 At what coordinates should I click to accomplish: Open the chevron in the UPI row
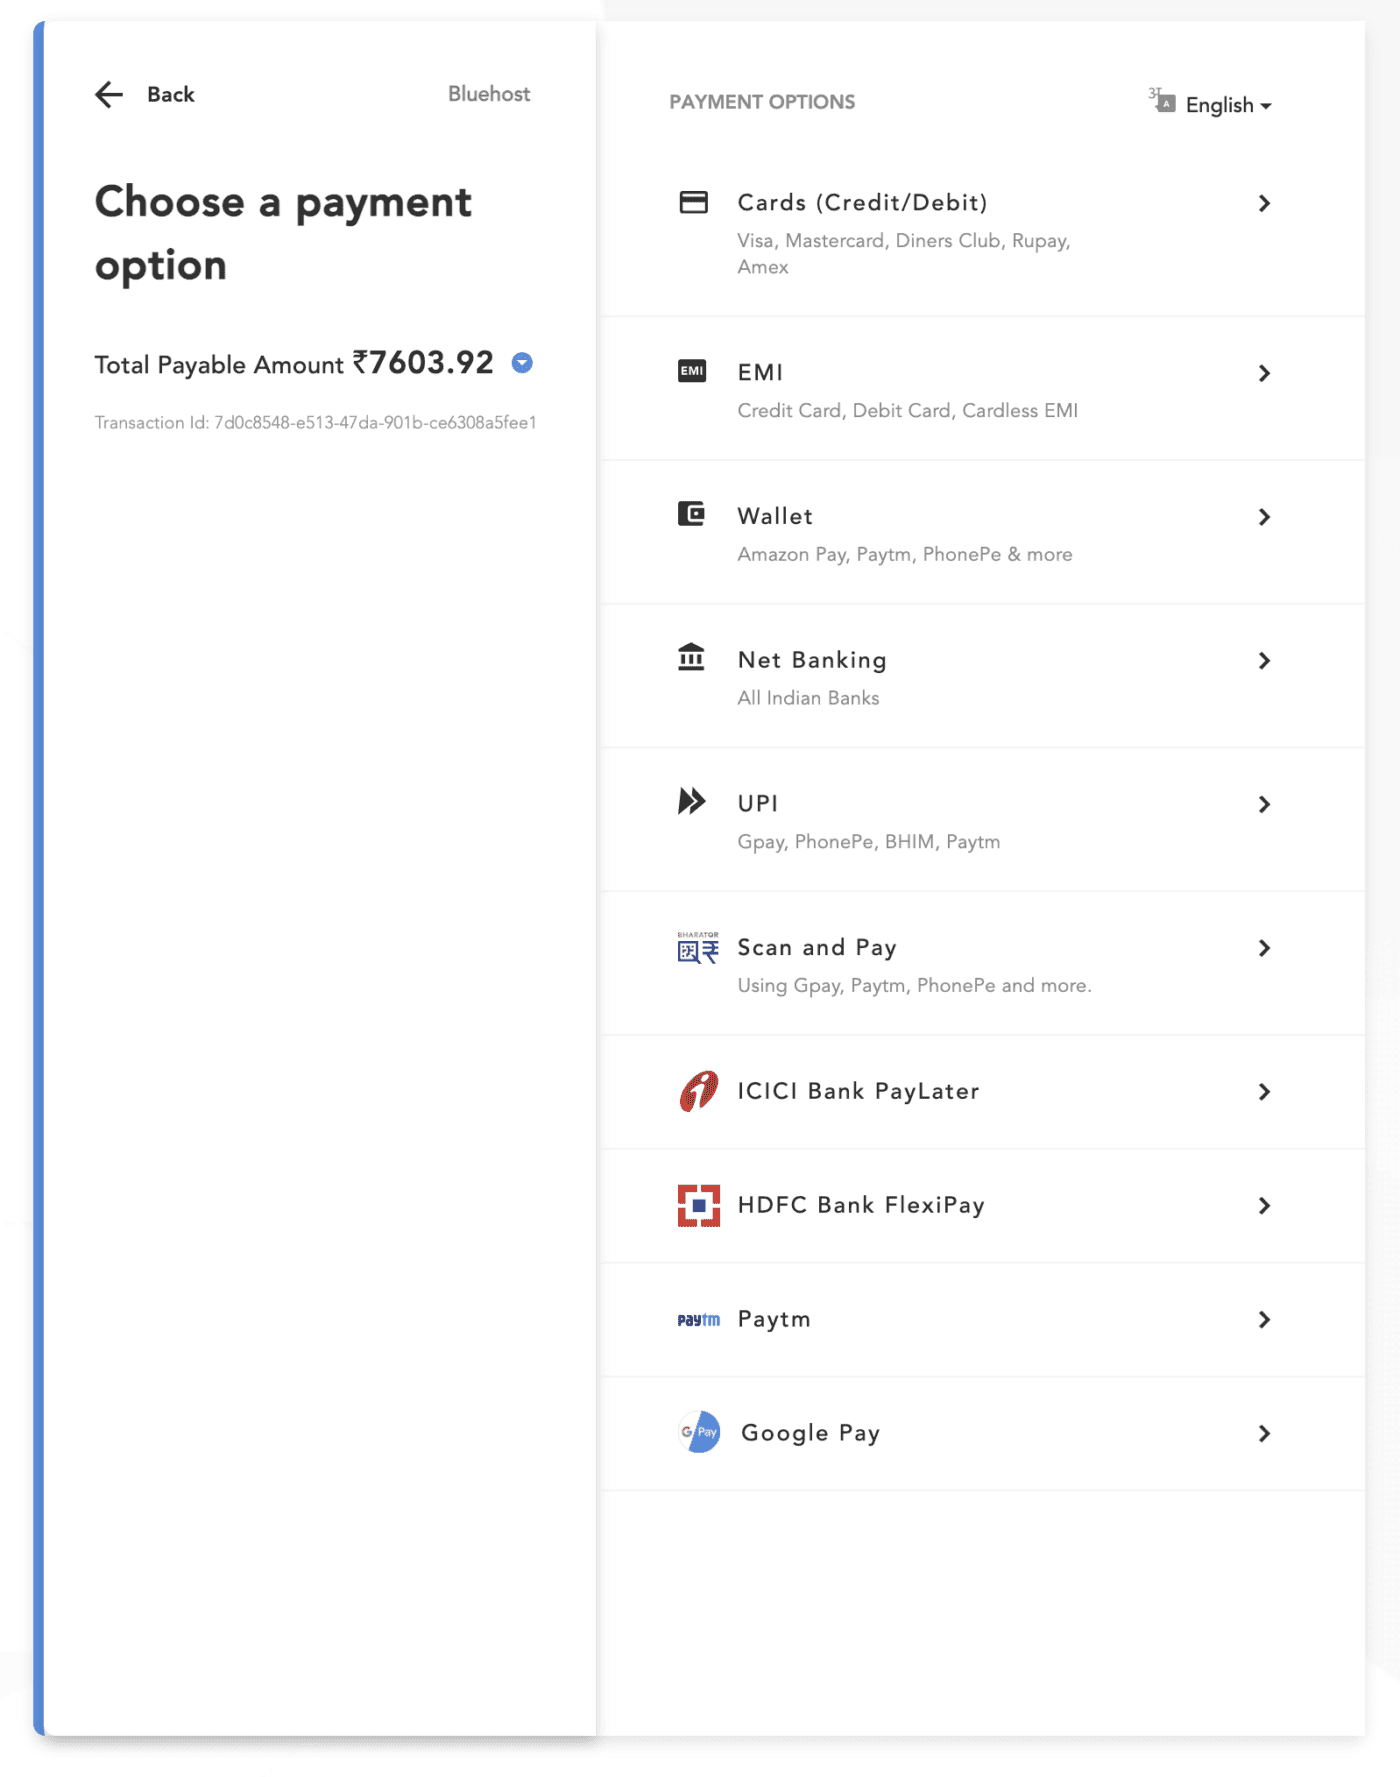(x=1264, y=805)
